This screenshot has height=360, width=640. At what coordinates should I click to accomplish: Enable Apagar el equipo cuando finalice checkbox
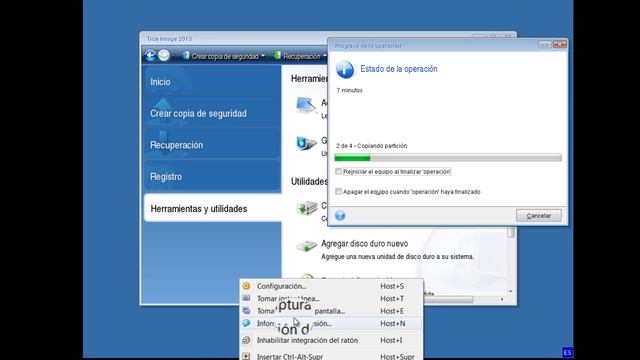338,191
